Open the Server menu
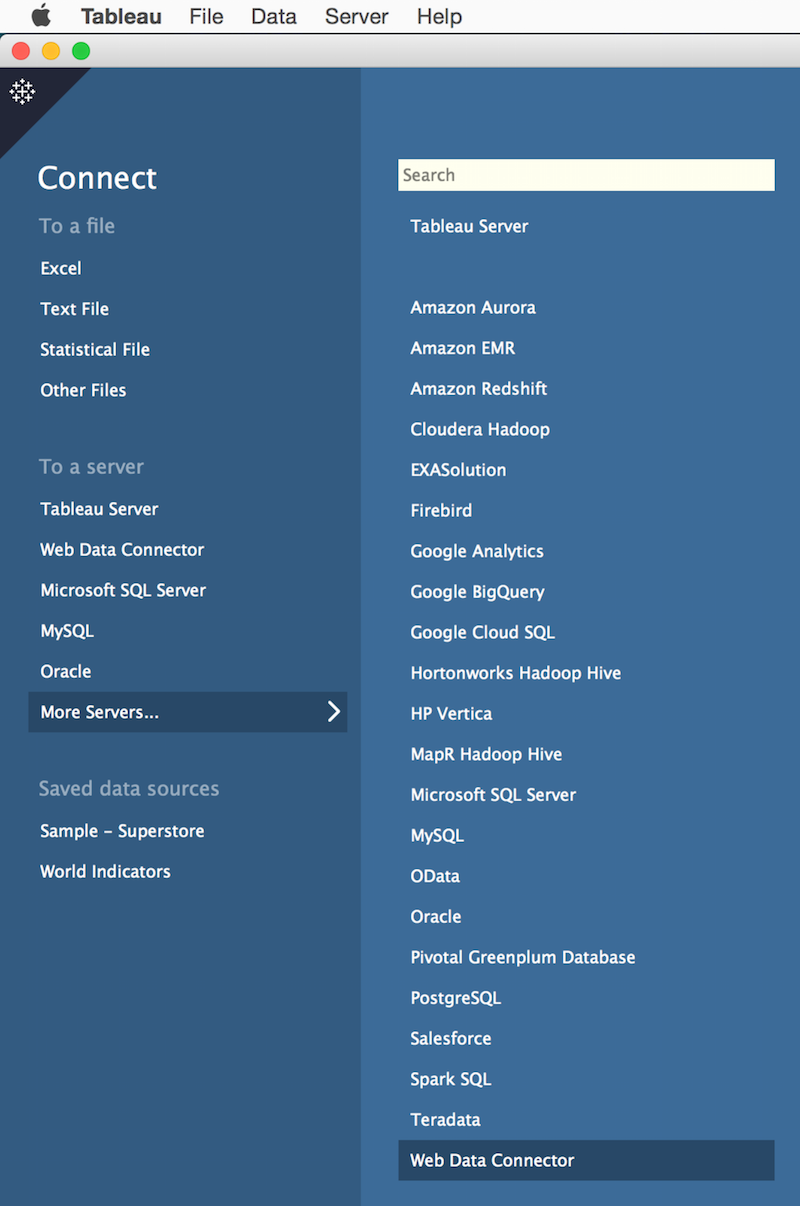The height and width of the screenshot is (1206, 800). [357, 16]
